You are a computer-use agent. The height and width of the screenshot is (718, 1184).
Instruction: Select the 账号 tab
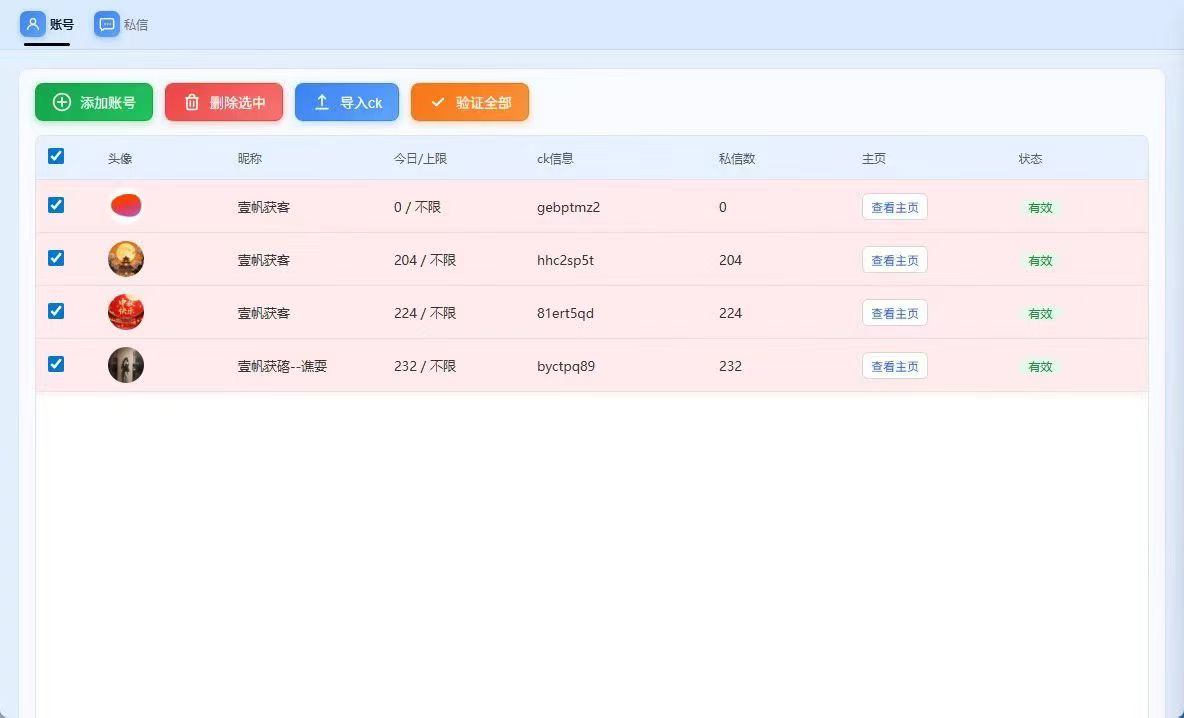pyautogui.click(x=47, y=24)
